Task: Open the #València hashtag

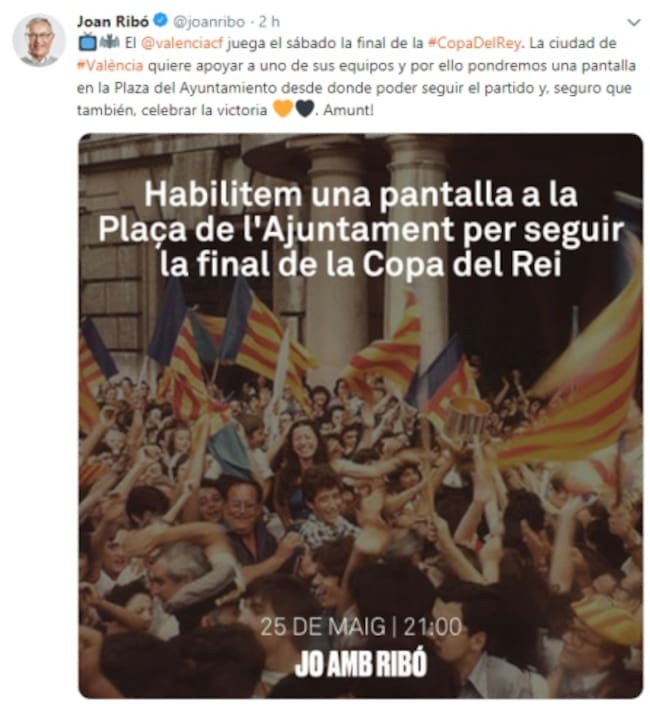Action: [110, 66]
